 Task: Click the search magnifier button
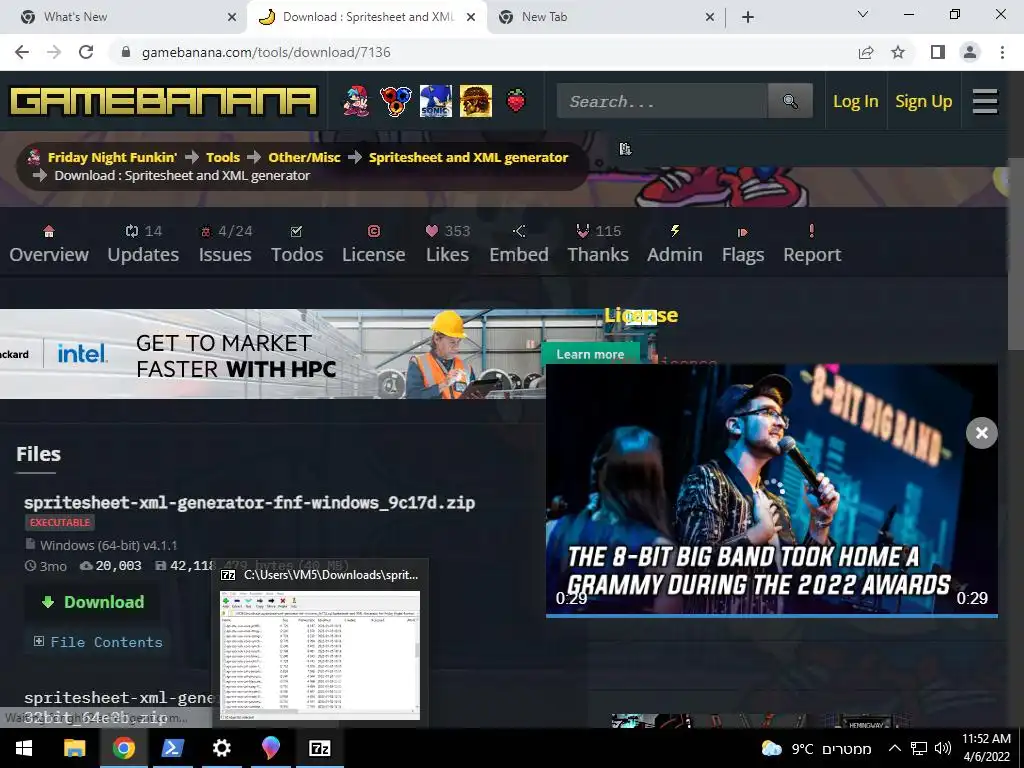(790, 101)
